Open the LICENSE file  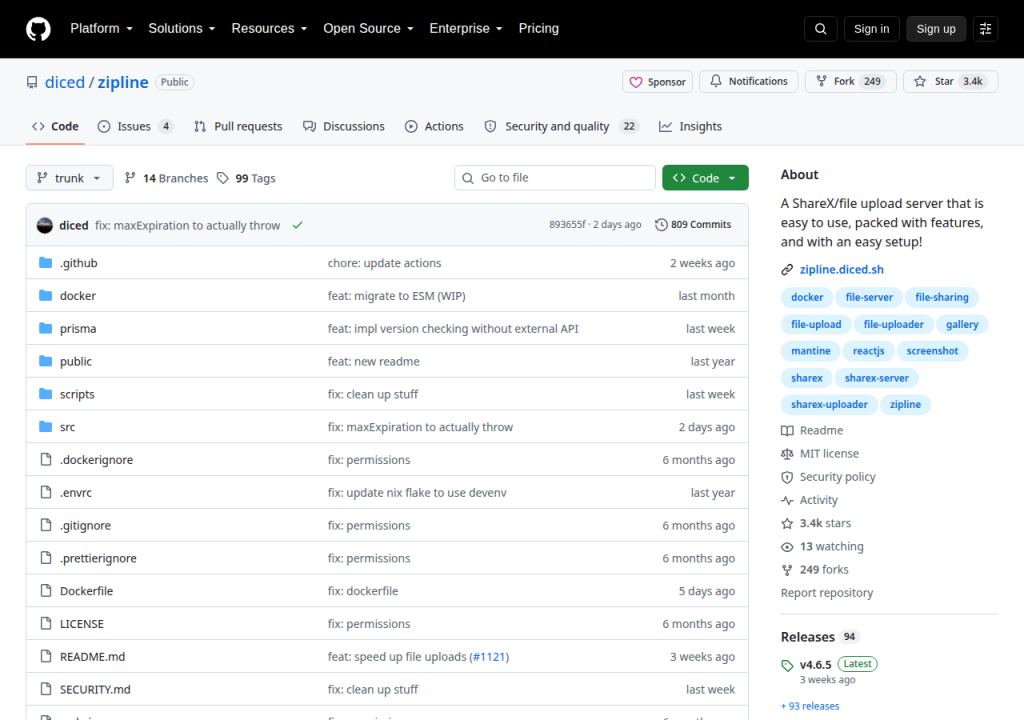tap(82, 623)
